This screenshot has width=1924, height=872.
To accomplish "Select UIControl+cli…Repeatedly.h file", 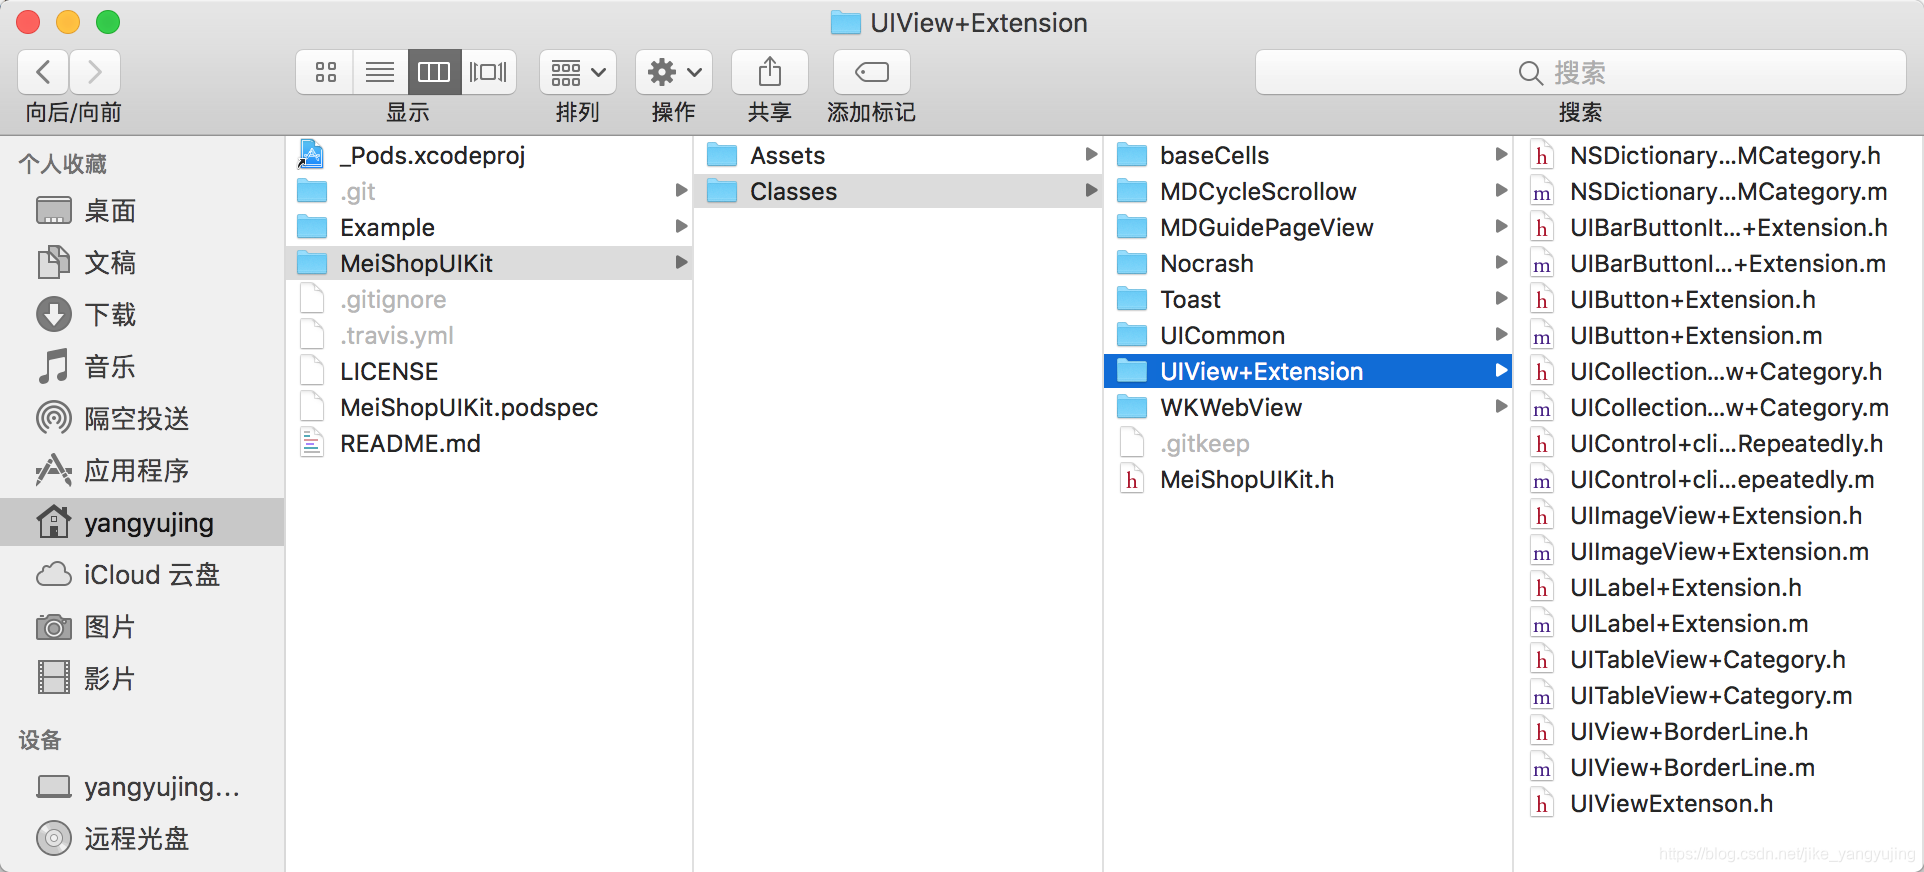I will [1718, 444].
